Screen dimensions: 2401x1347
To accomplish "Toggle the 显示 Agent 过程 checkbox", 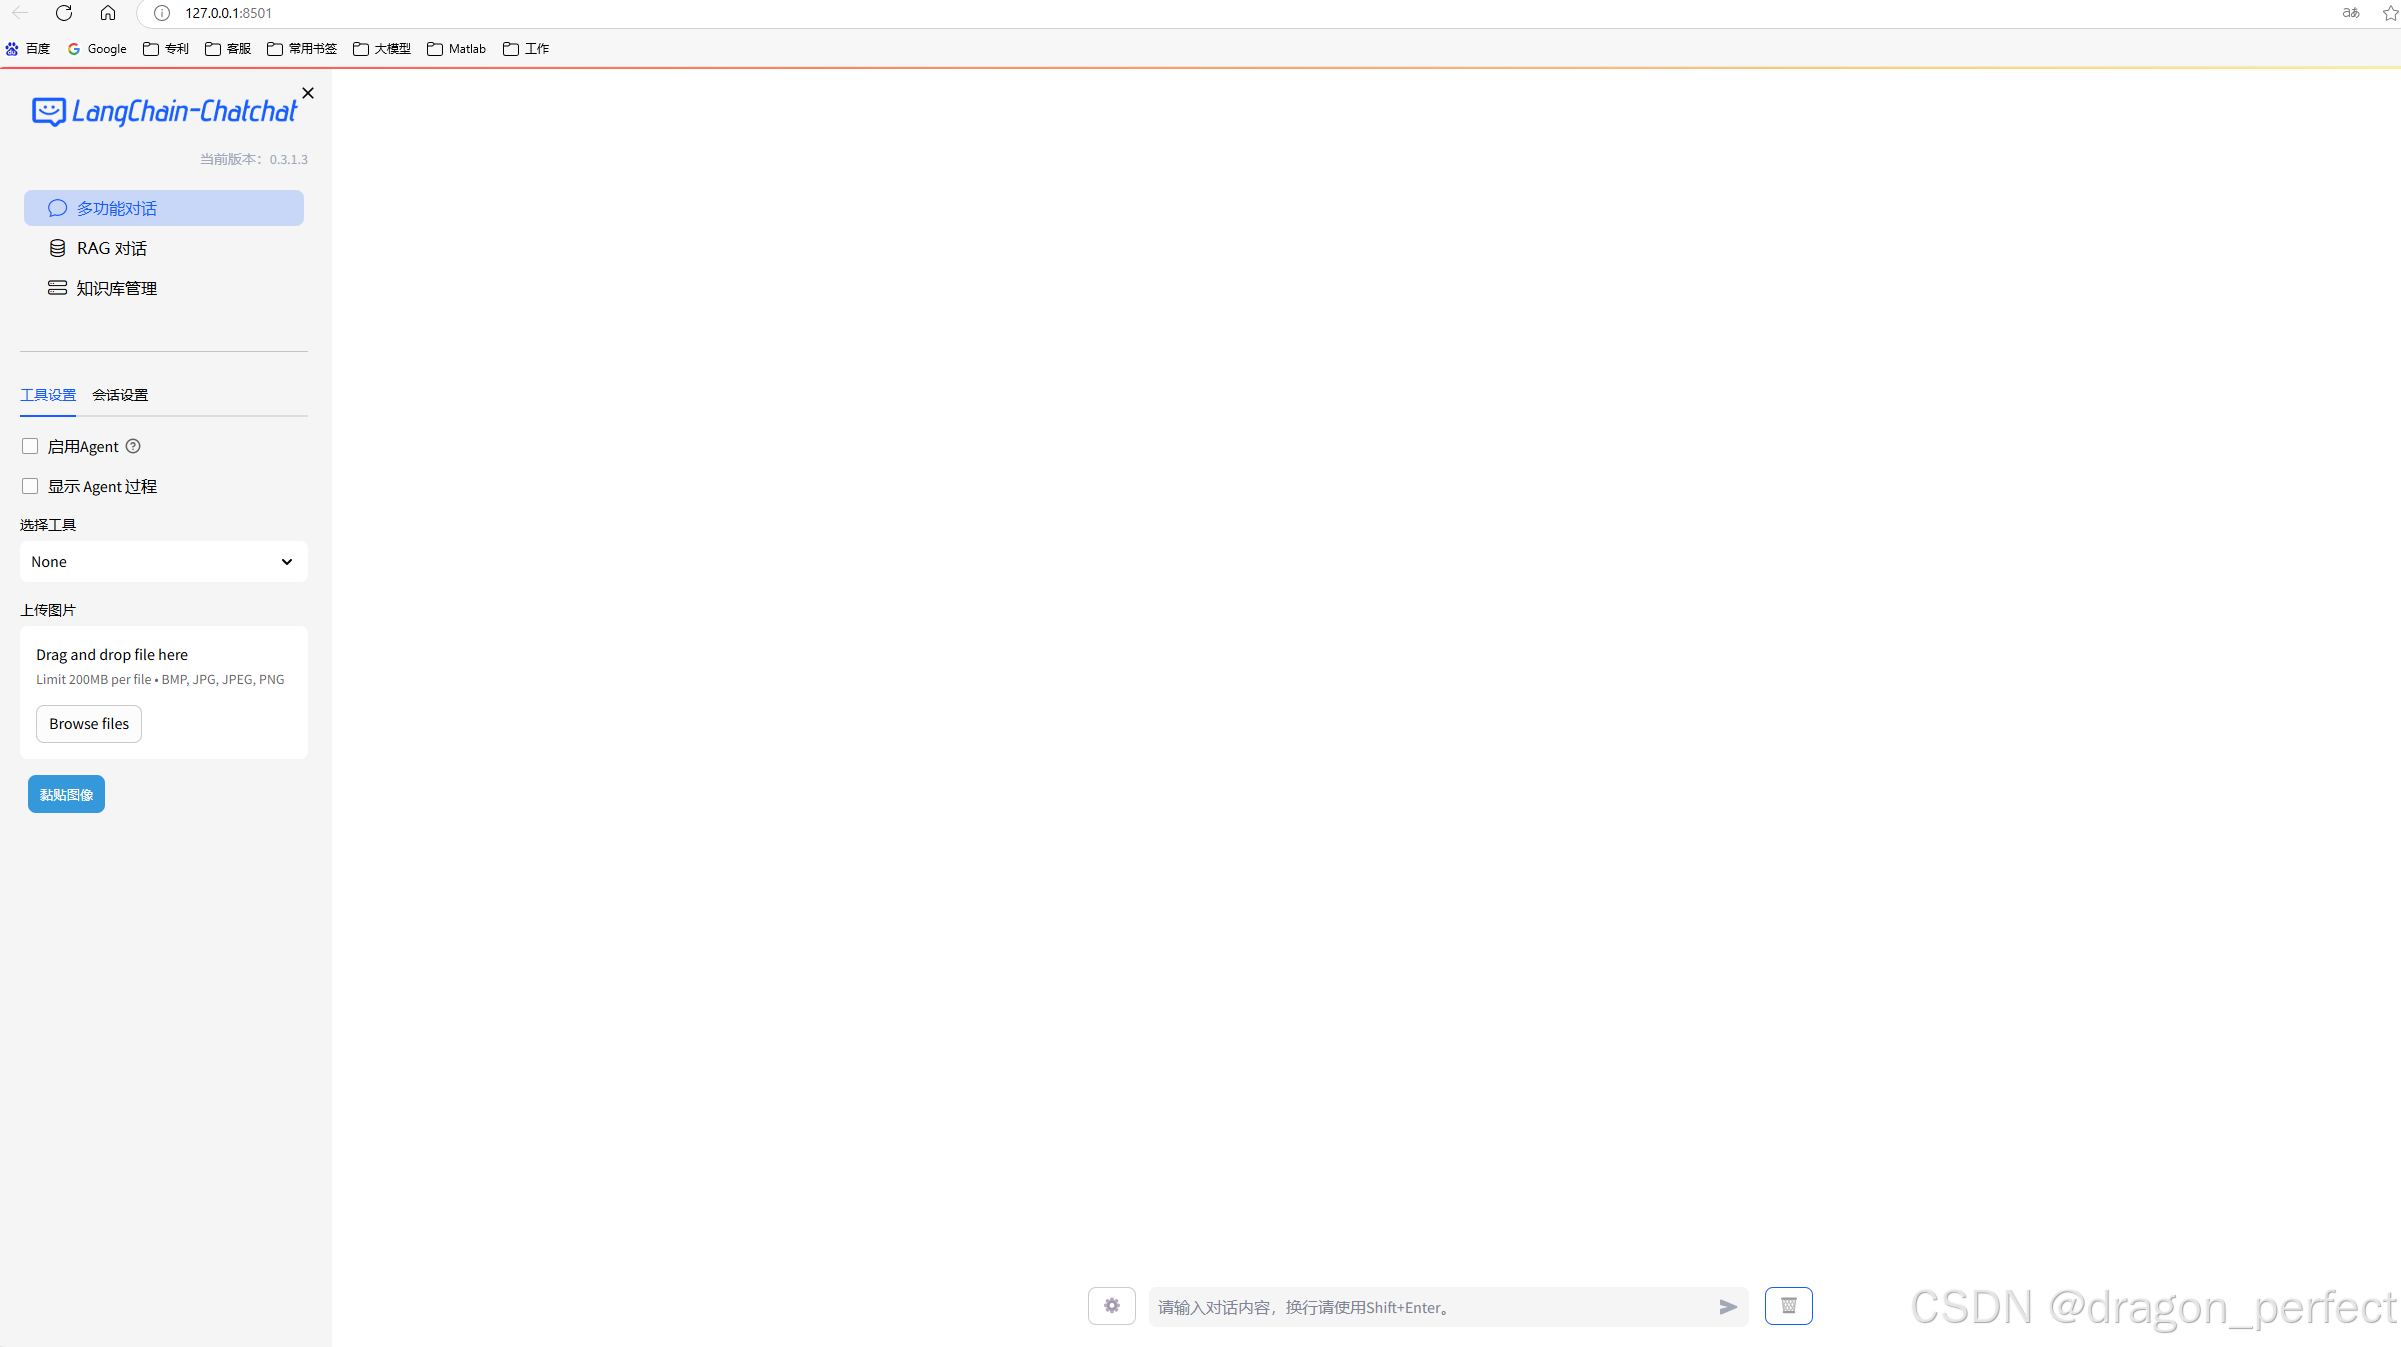I will pos(30,486).
